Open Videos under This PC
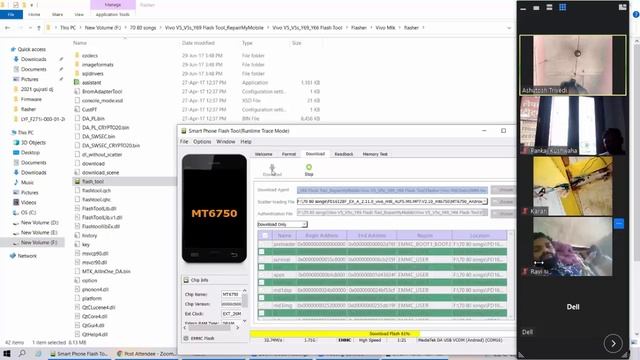The width and height of the screenshot is (640, 360). click(28, 202)
